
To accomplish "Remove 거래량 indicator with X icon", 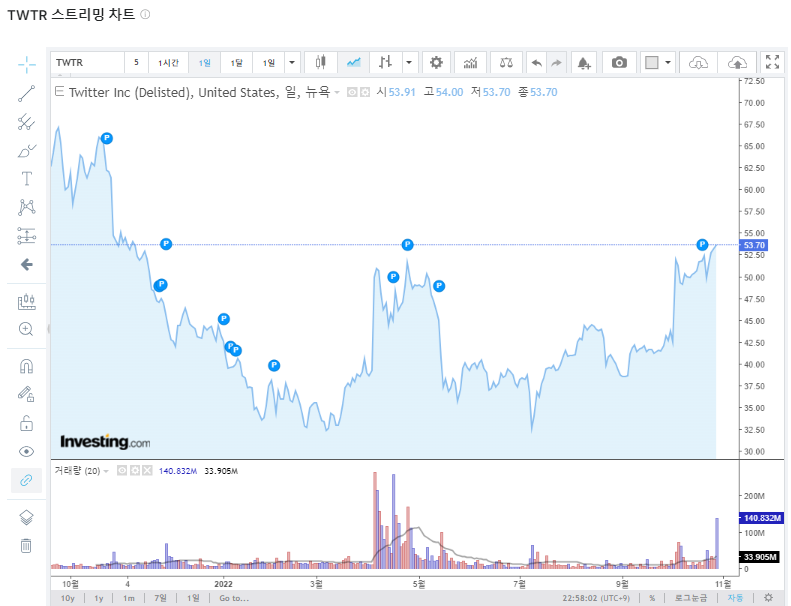I will 147,471.
